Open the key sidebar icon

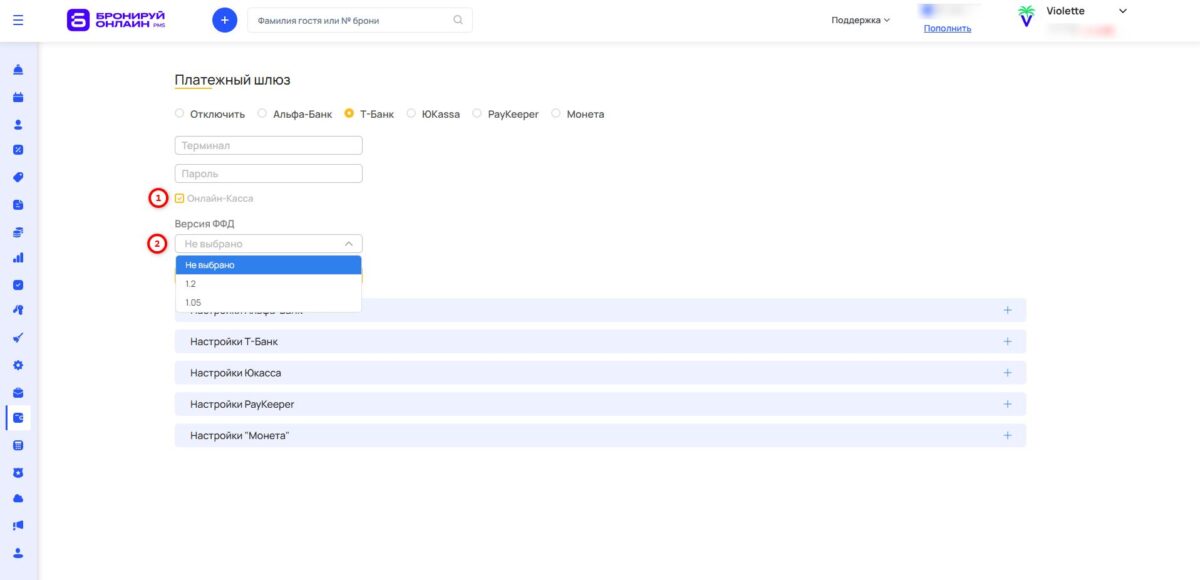coord(18,310)
